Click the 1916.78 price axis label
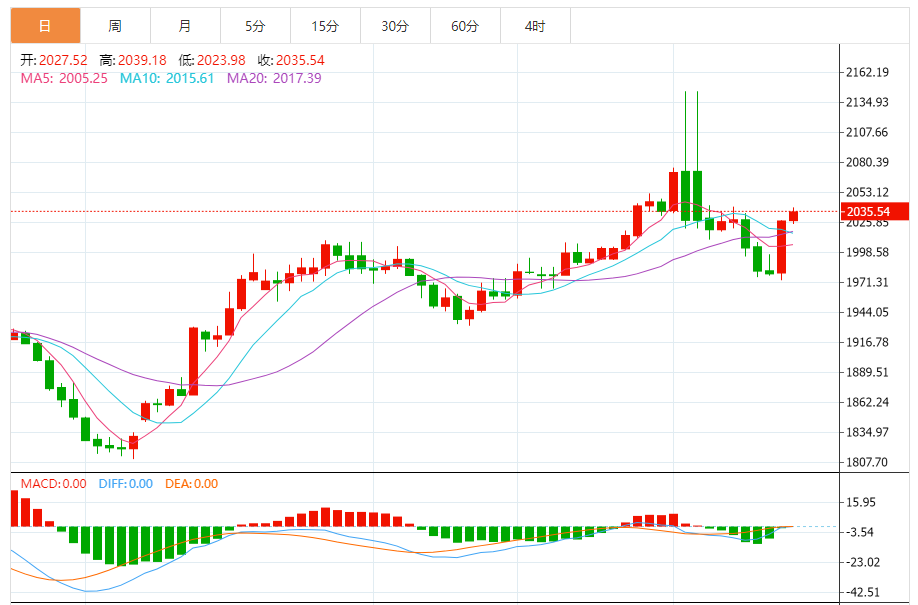Viewport: 918px width, 605px height. pos(867,342)
